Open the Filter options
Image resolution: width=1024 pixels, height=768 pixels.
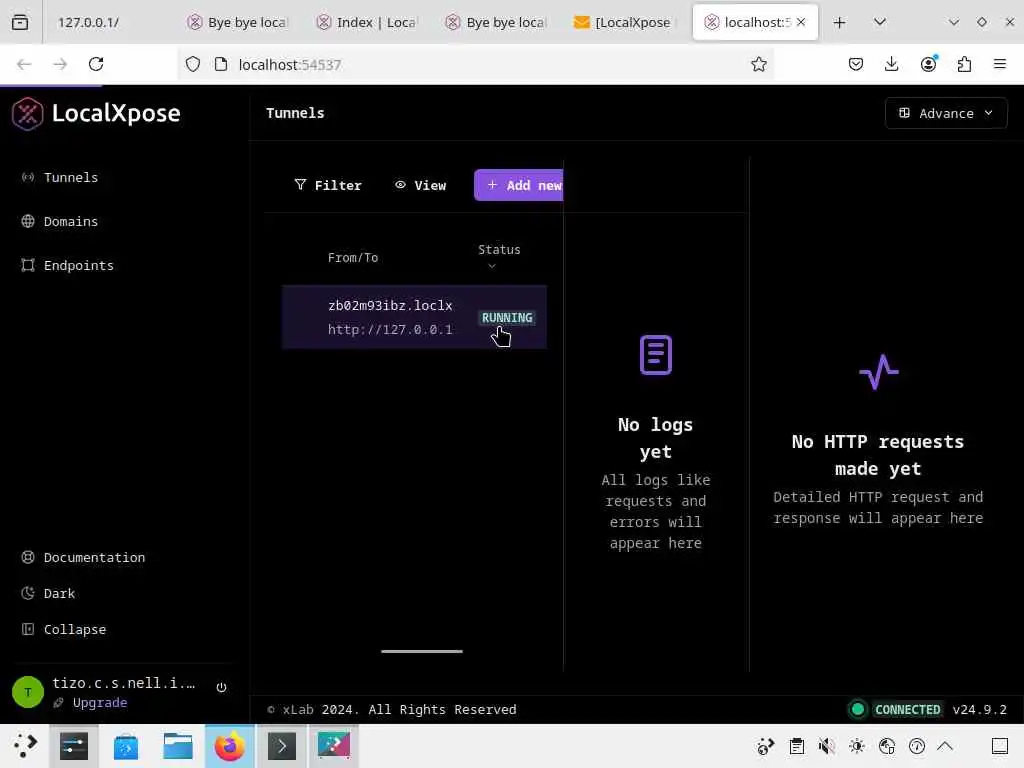coord(328,185)
